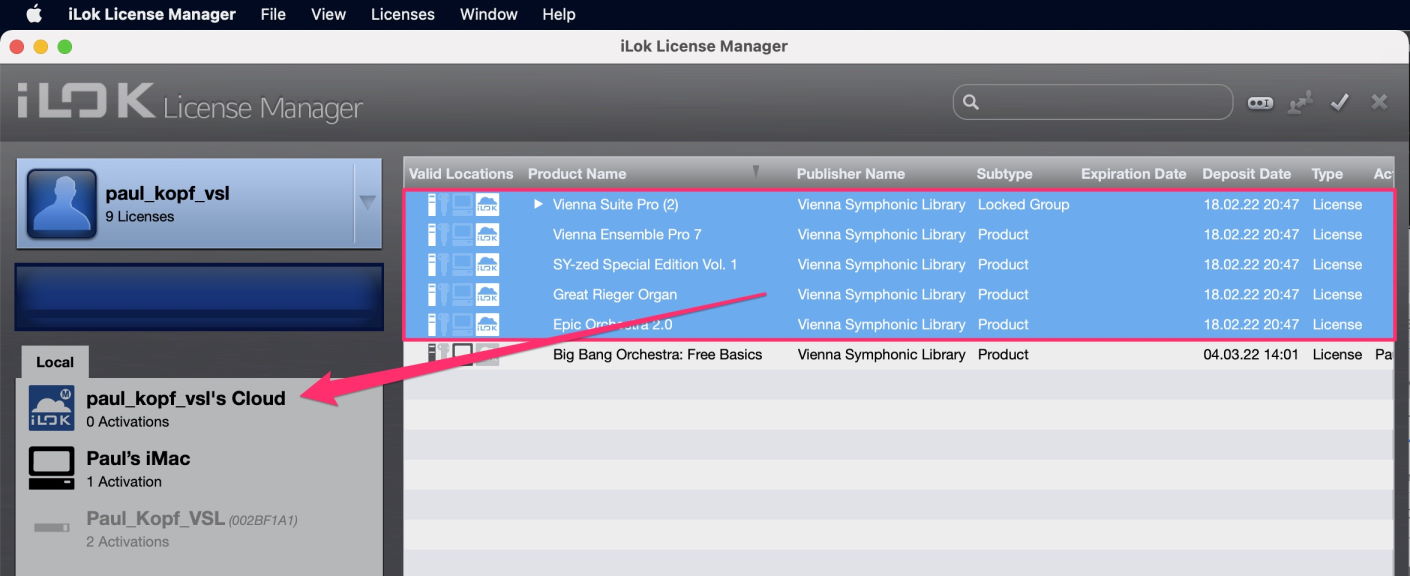The width and height of the screenshot is (1410, 576).
Task: Click the cloud location icon for Great Rieger Organ
Action: [487, 294]
